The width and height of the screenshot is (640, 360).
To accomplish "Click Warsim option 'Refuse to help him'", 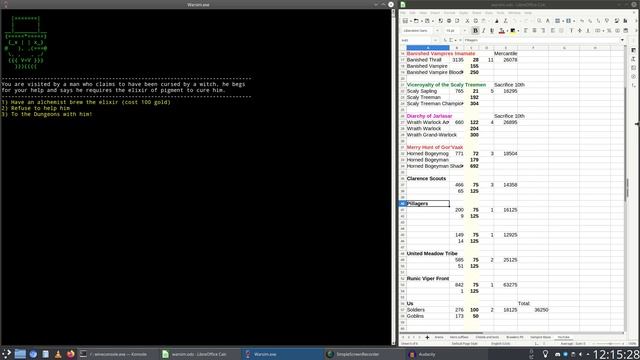I will (36, 108).
